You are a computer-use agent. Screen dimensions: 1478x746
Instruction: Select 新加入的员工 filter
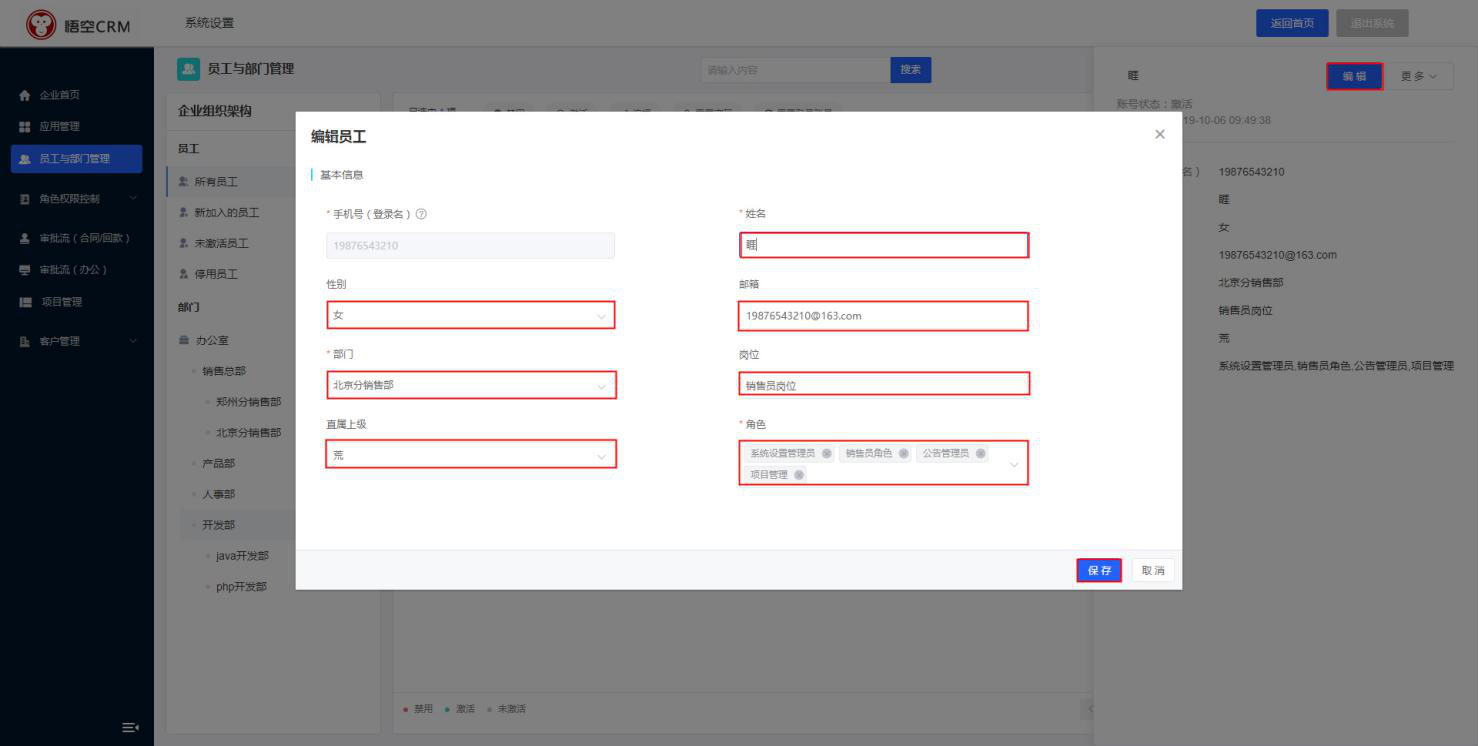(226, 213)
